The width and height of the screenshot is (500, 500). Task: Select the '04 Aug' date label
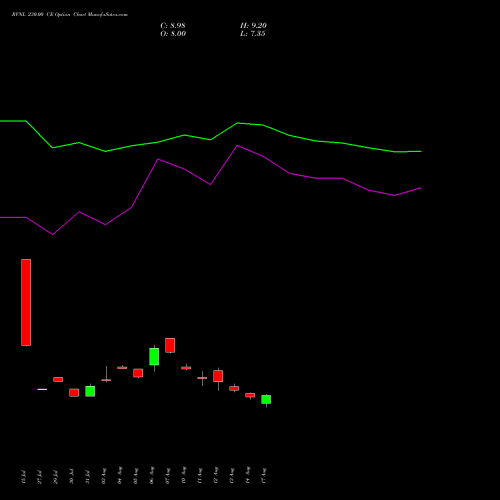pyautogui.click(x=119, y=476)
